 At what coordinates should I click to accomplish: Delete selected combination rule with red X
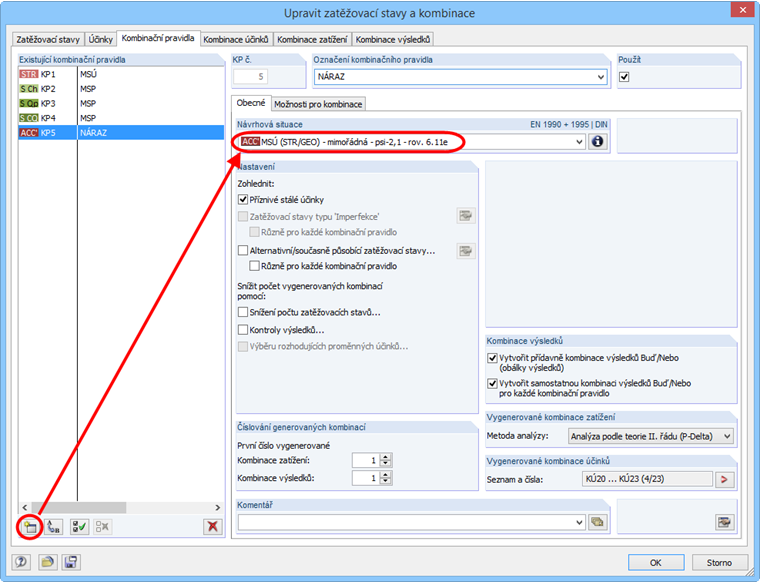212,526
